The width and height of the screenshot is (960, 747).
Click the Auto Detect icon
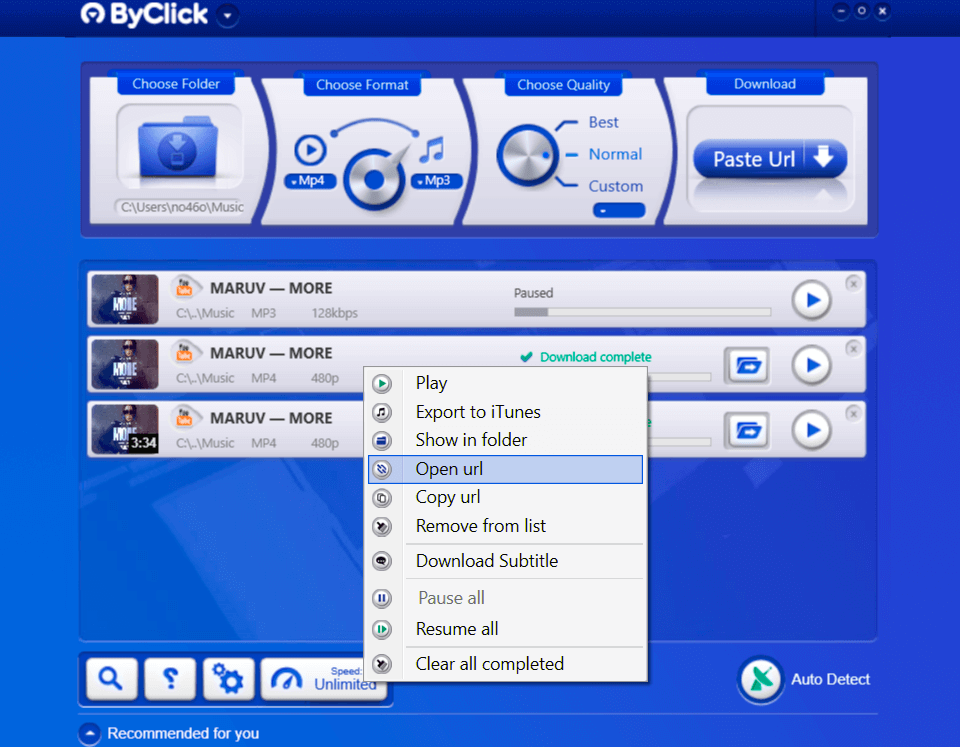761,679
